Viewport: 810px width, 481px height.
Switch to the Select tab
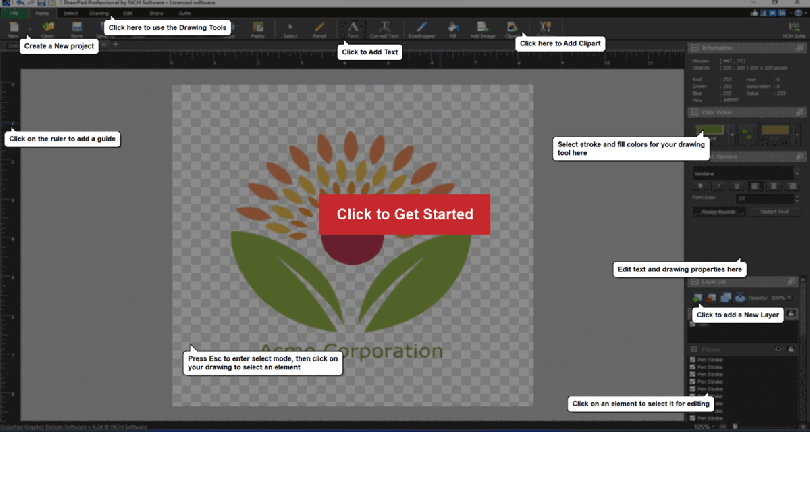point(71,13)
